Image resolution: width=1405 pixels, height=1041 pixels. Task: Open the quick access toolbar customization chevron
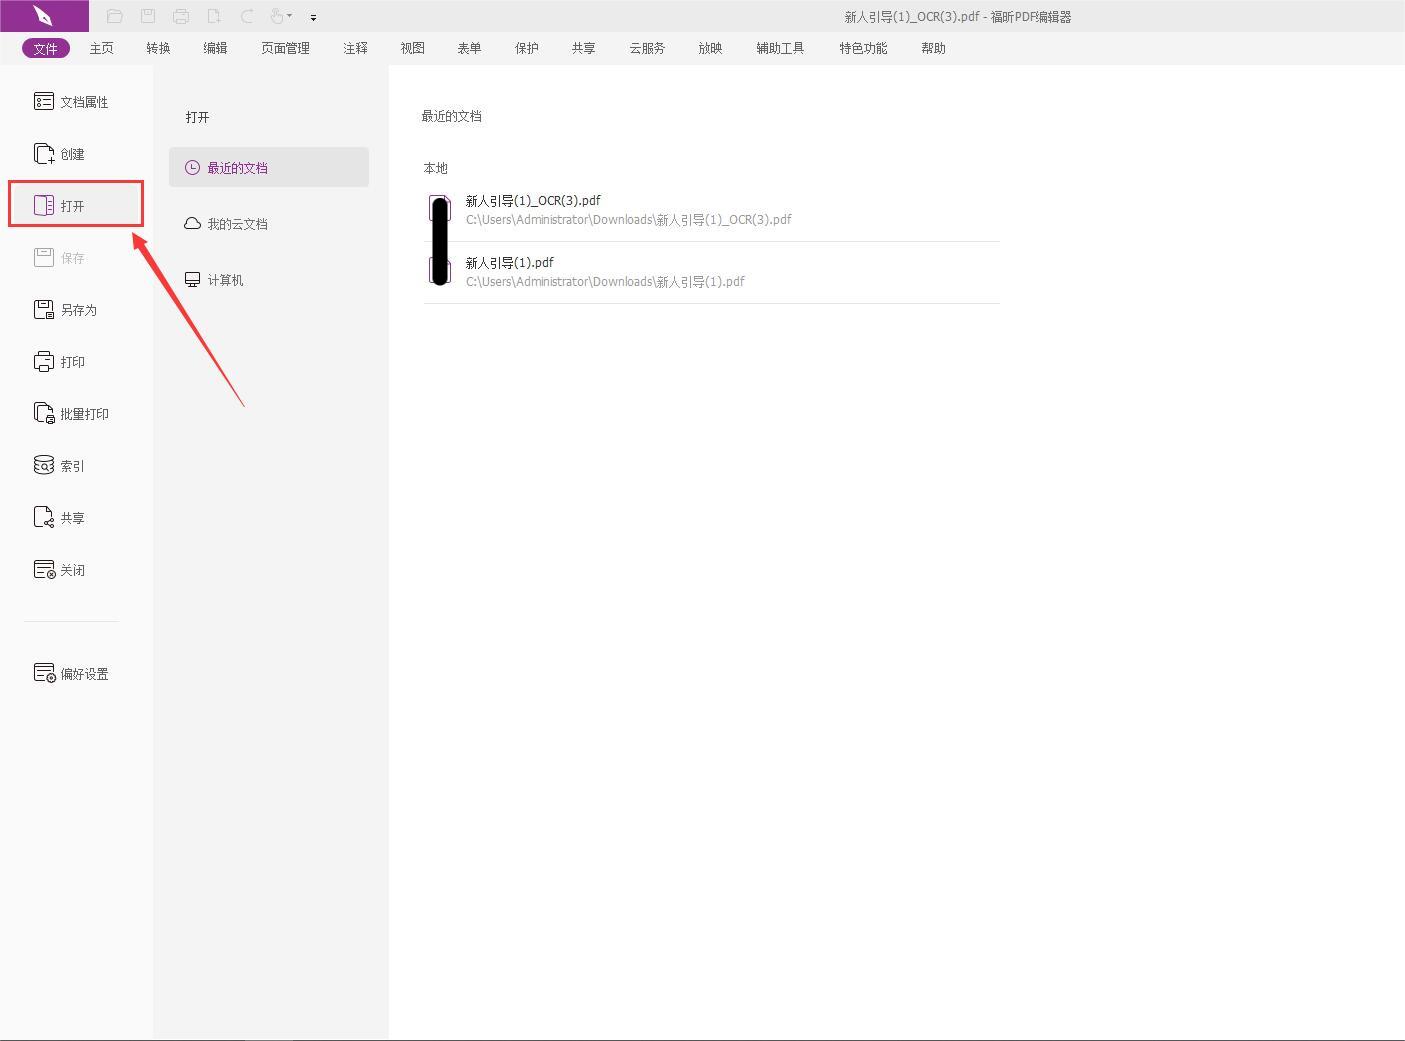tap(313, 16)
